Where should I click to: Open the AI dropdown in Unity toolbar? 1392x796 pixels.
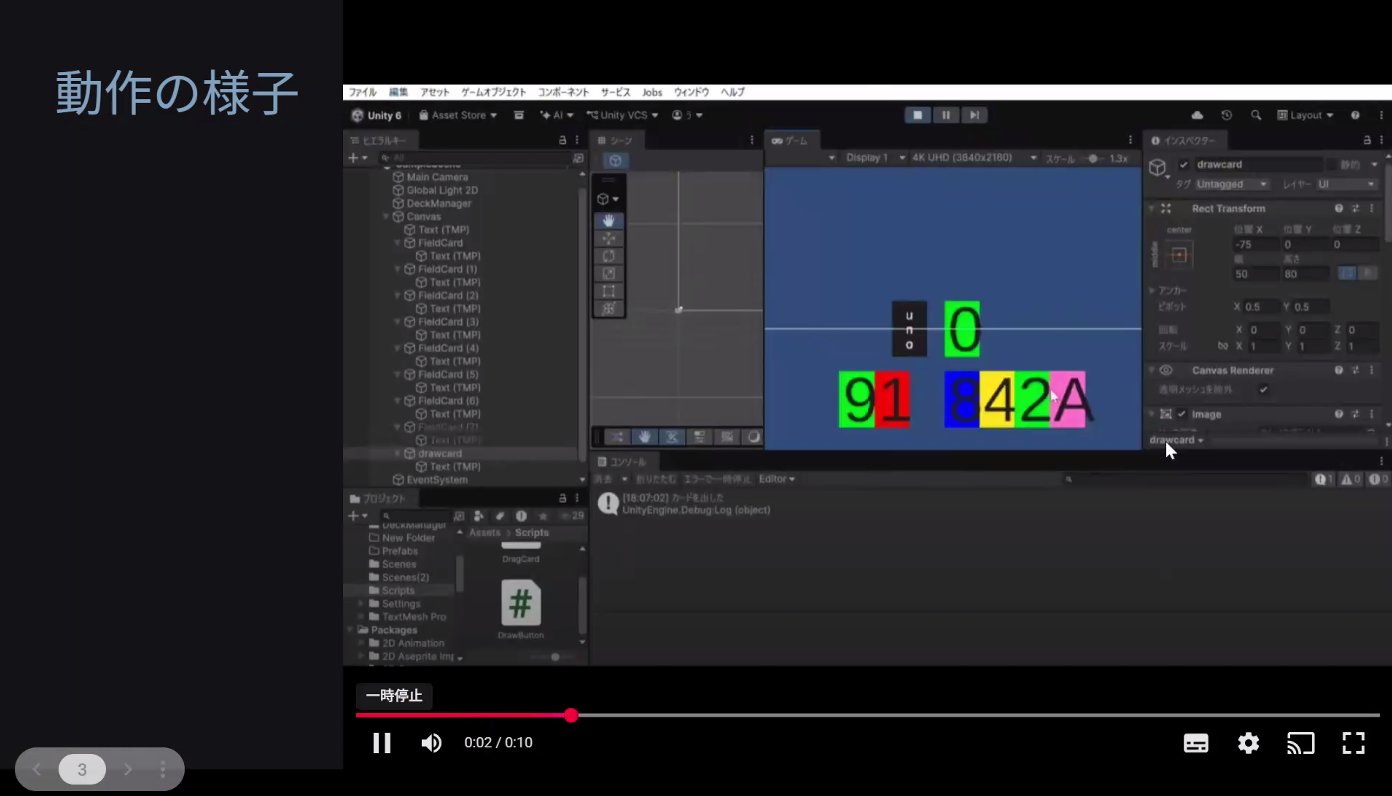557,115
